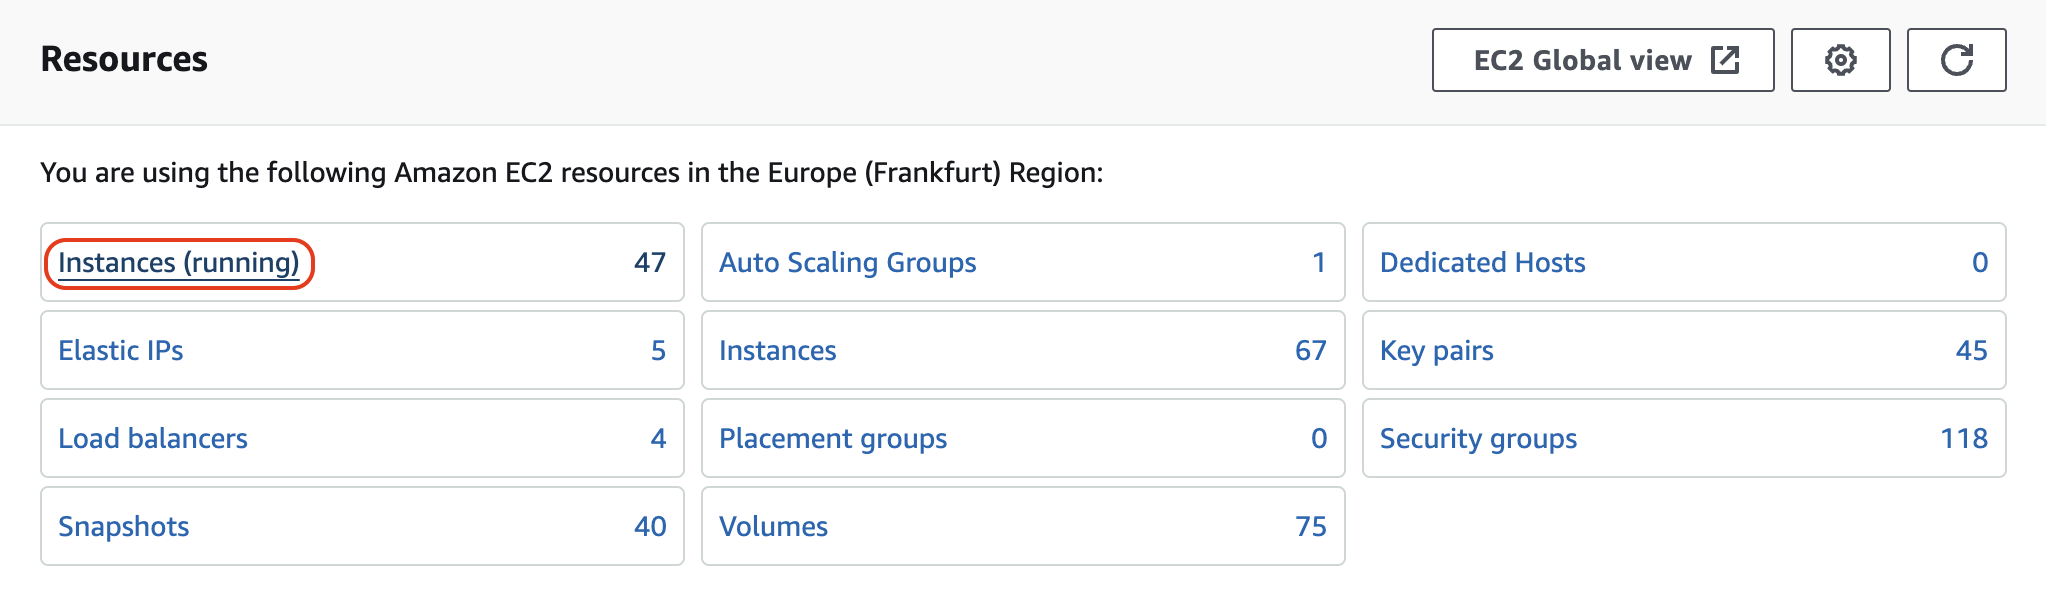Open Placement groups
The image size is (2046, 600).
[832, 439]
